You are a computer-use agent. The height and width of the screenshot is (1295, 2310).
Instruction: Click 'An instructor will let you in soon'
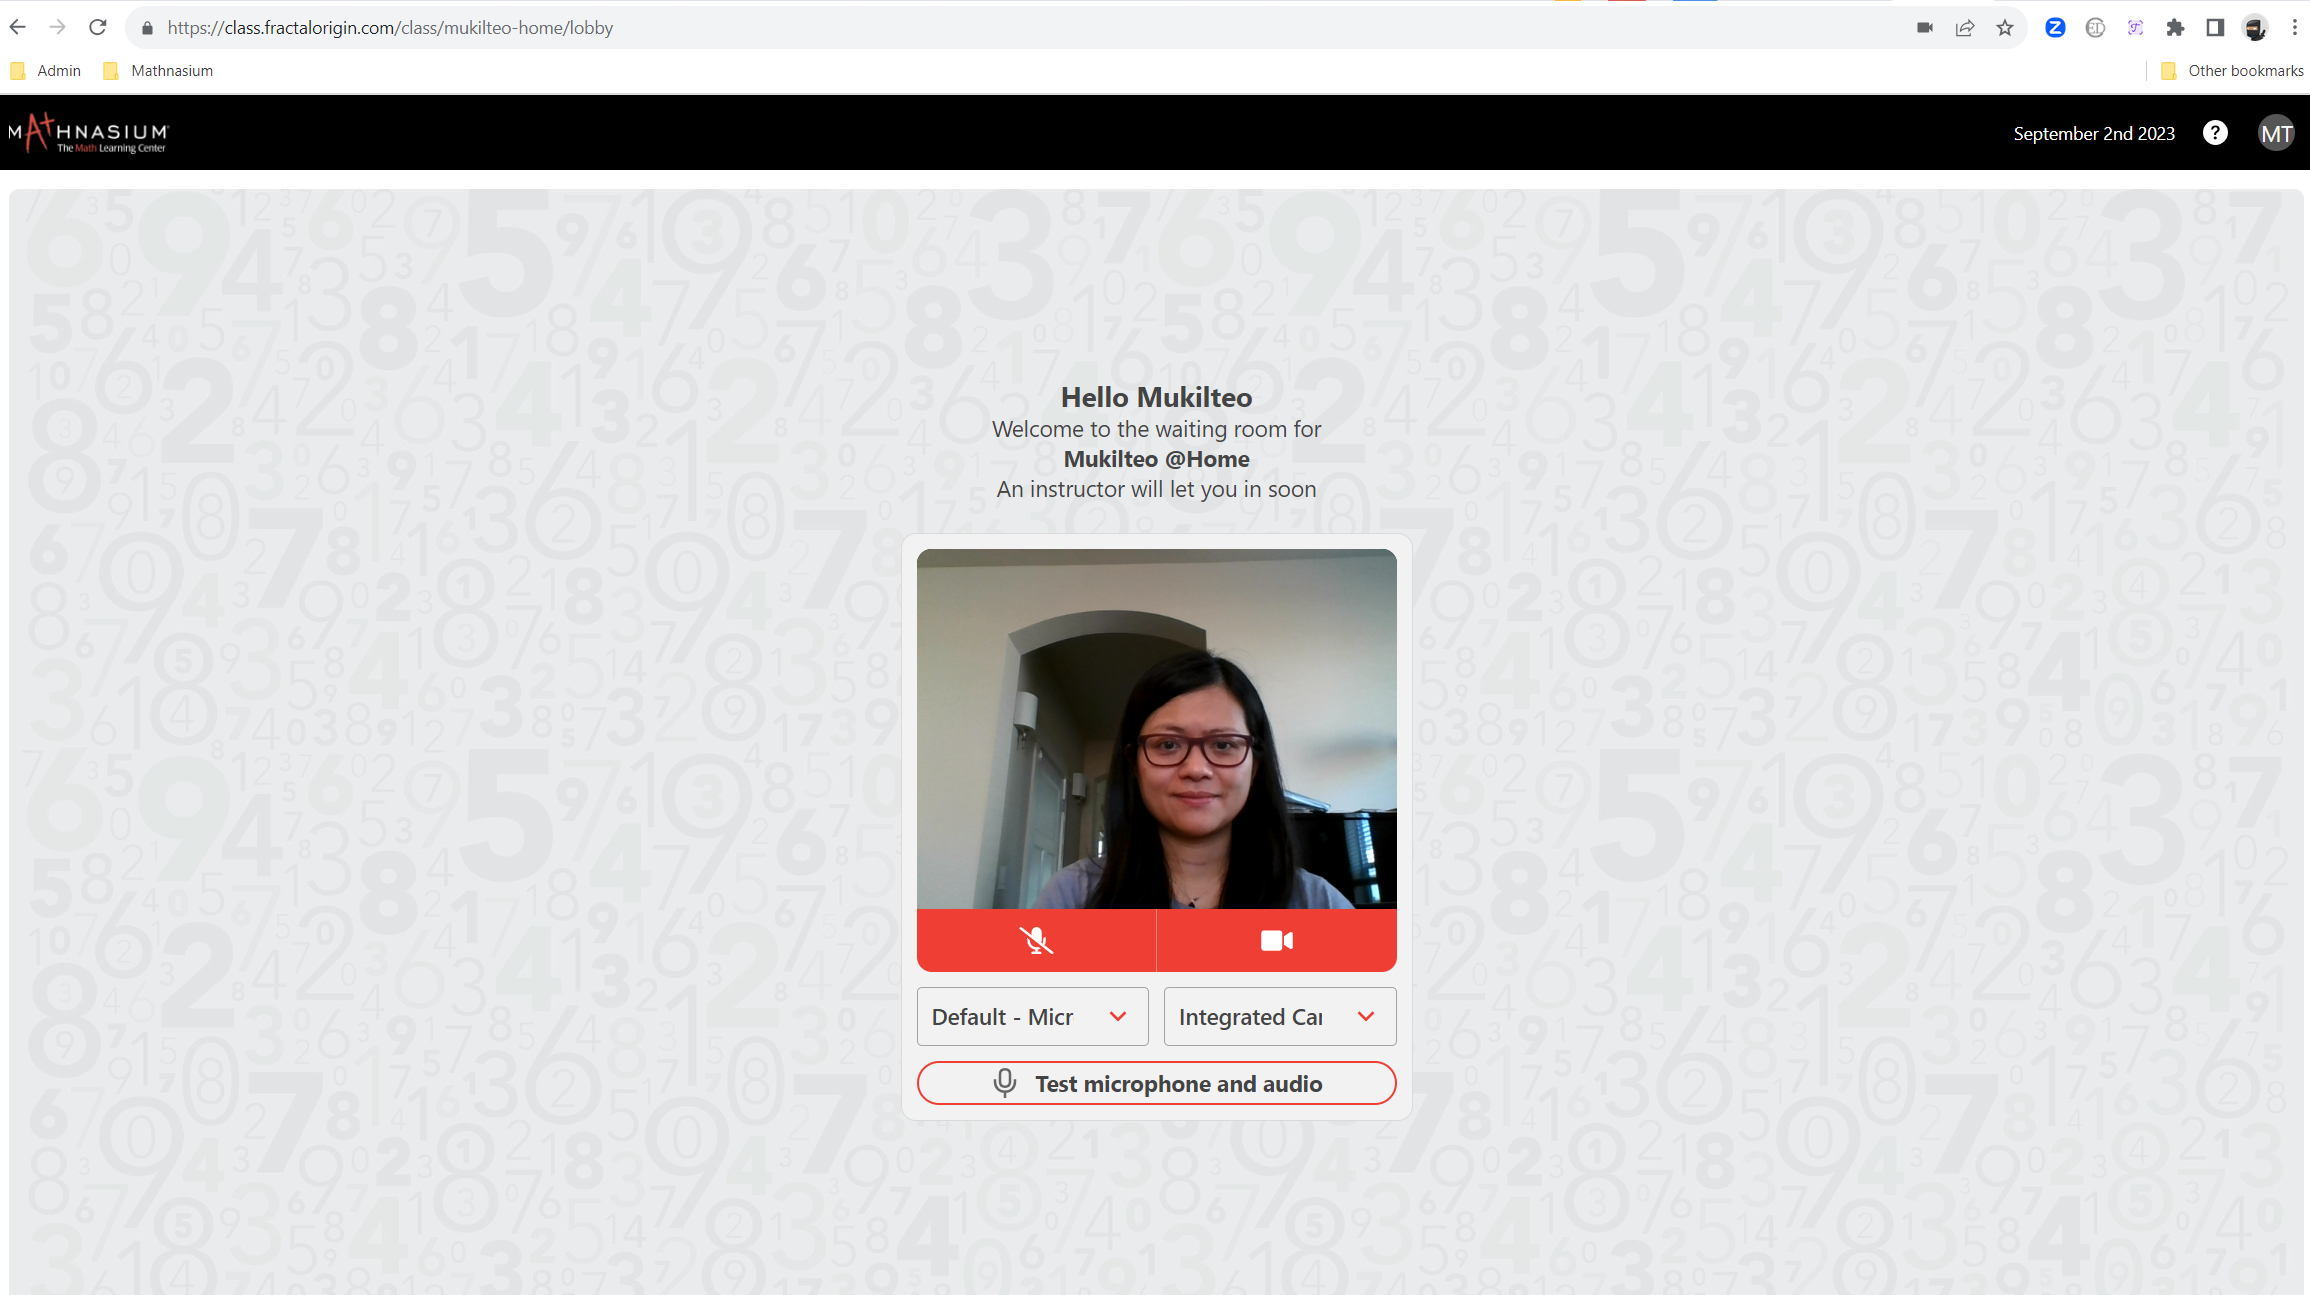(x=1157, y=489)
